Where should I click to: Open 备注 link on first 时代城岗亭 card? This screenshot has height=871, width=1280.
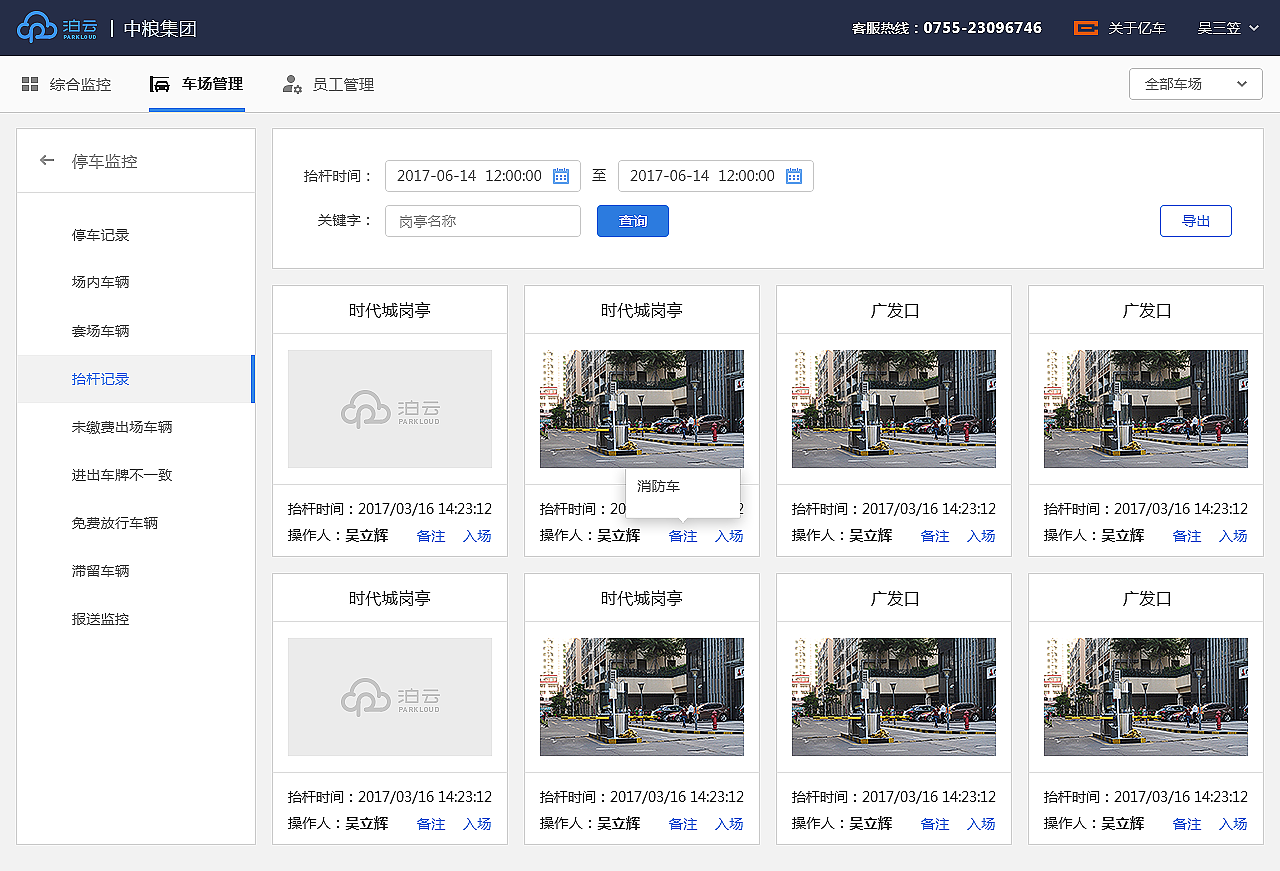[x=430, y=535]
